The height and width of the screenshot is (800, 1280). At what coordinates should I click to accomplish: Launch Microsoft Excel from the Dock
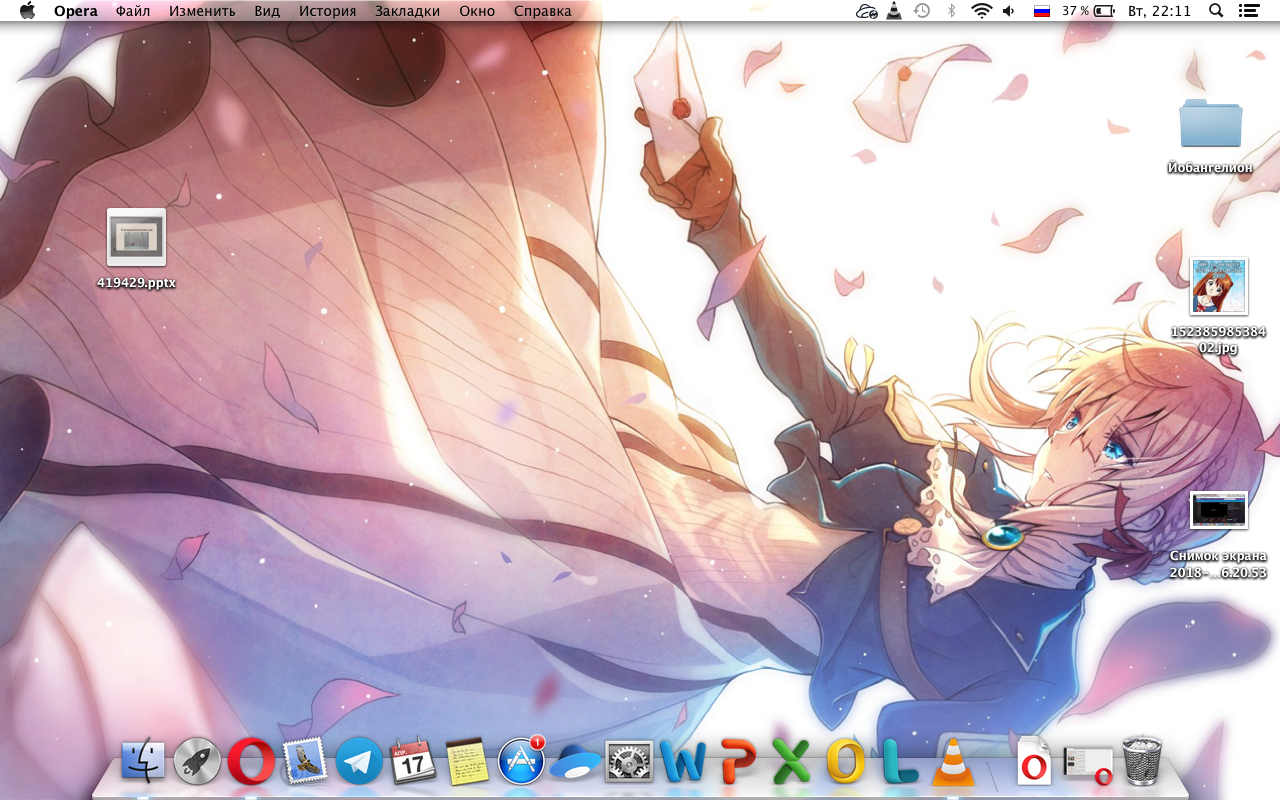(791, 763)
